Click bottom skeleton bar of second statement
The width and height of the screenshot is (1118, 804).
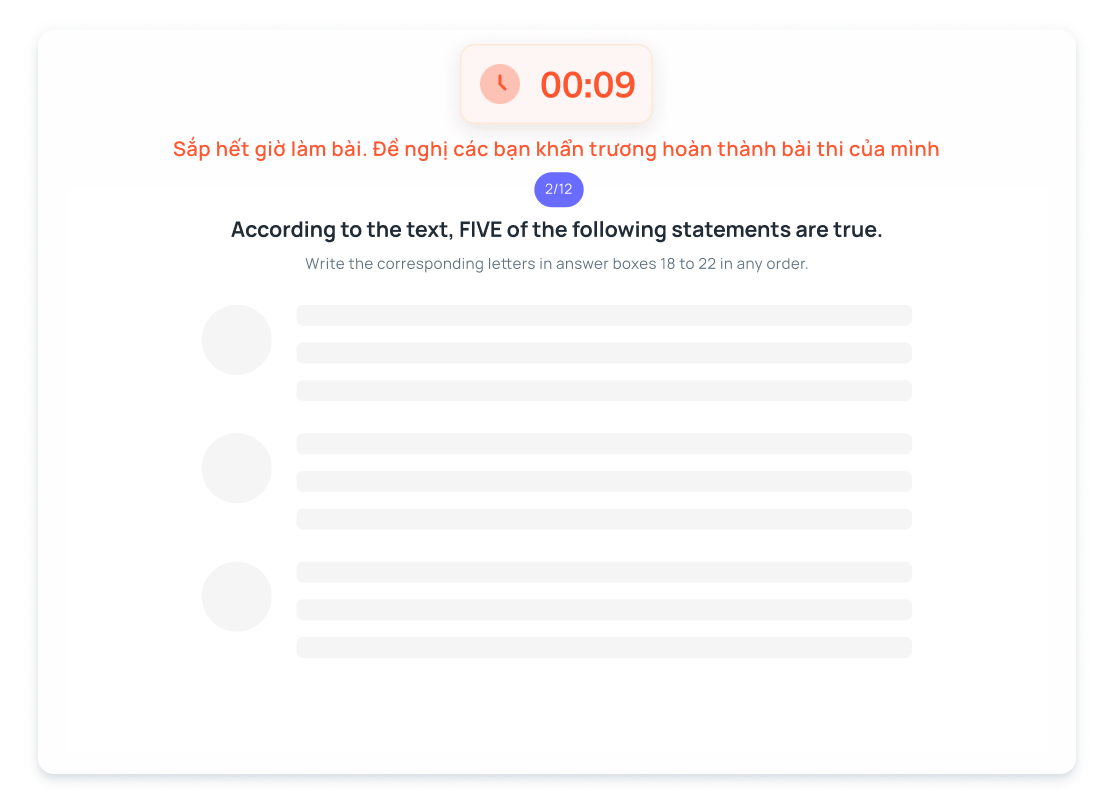[x=604, y=518]
